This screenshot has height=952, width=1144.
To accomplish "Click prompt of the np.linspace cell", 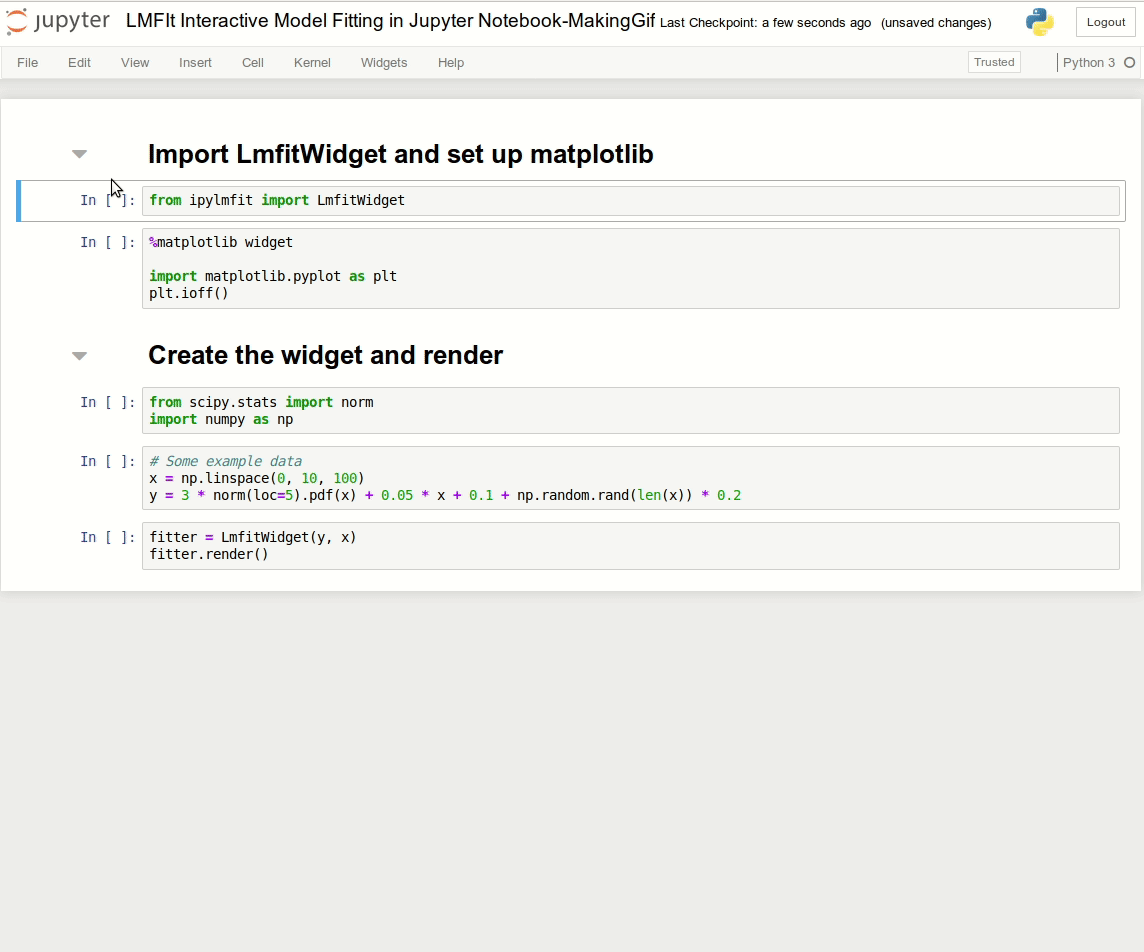I will 107,461.
